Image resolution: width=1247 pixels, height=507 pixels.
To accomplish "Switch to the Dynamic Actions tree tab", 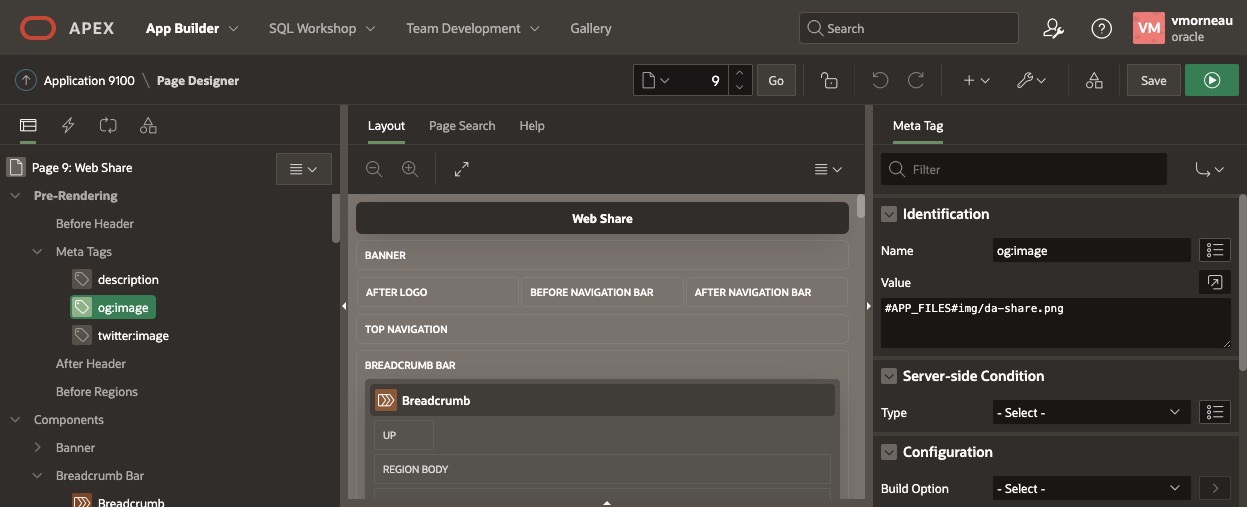I will pos(68,125).
